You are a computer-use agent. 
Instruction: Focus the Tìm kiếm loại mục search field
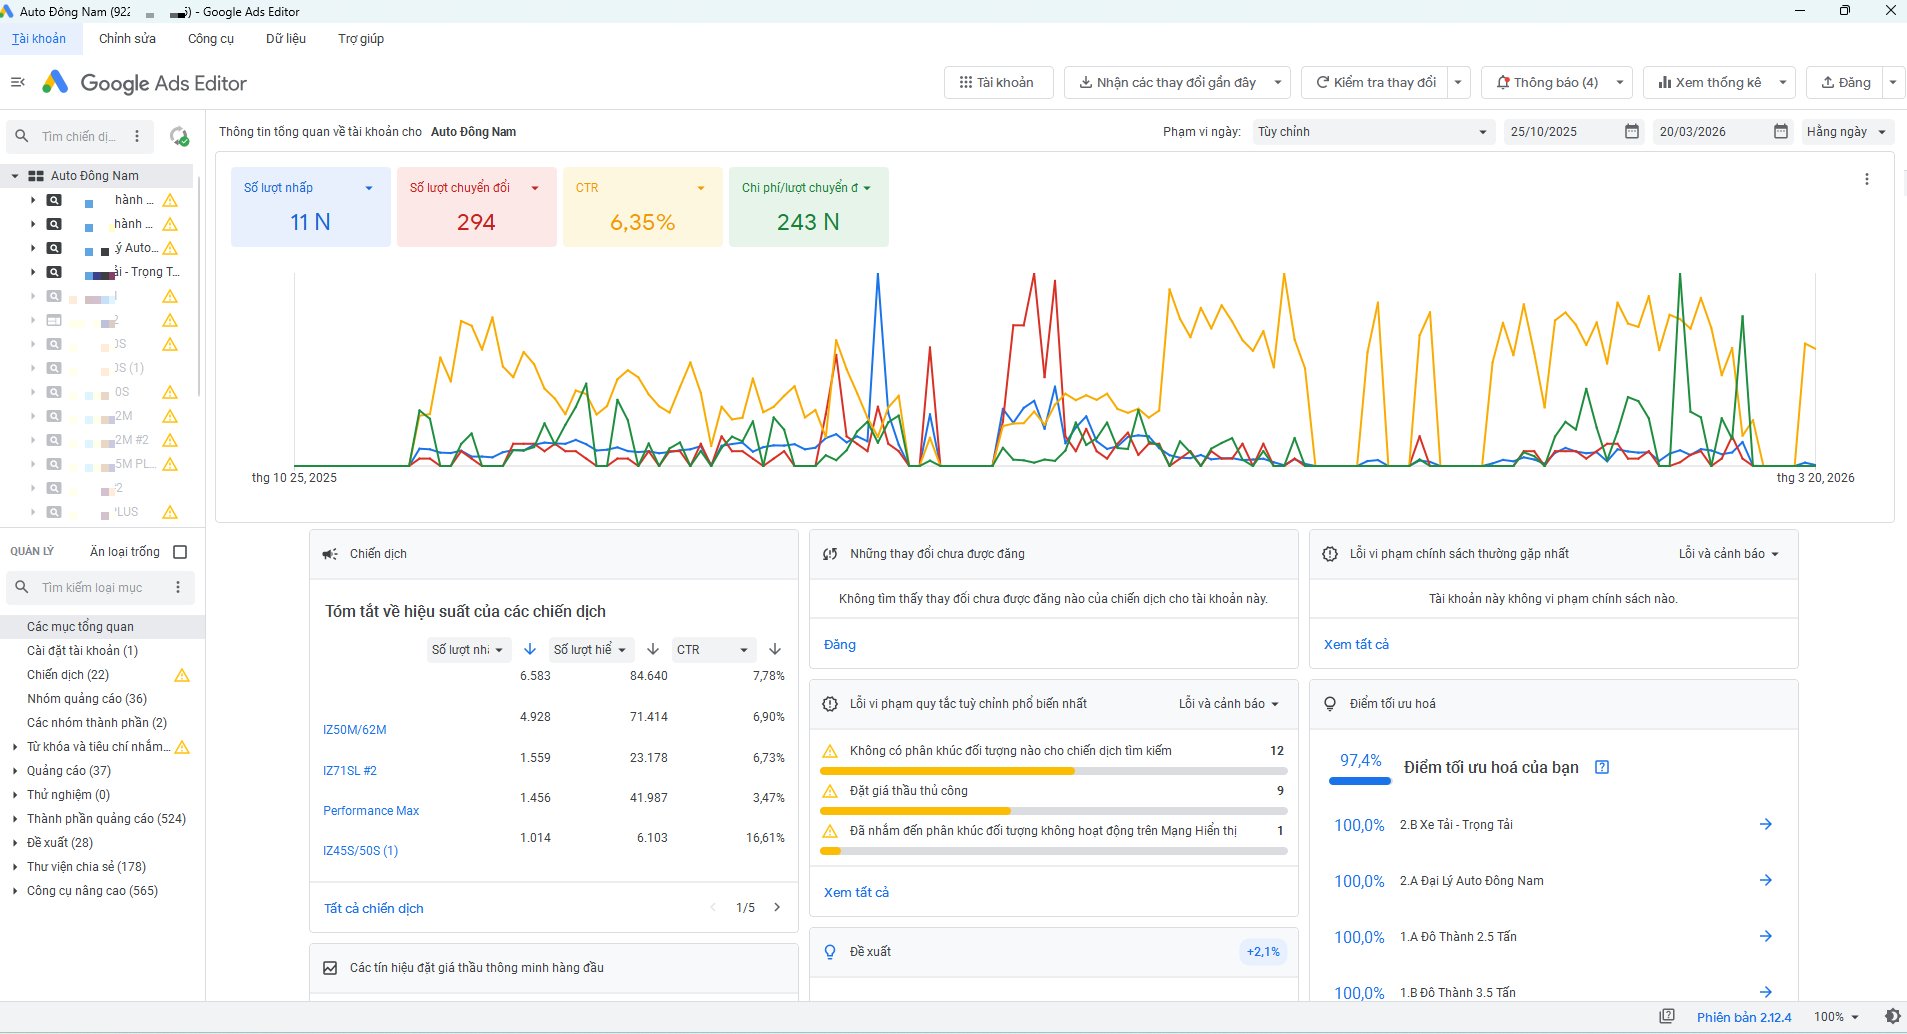pos(100,587)
